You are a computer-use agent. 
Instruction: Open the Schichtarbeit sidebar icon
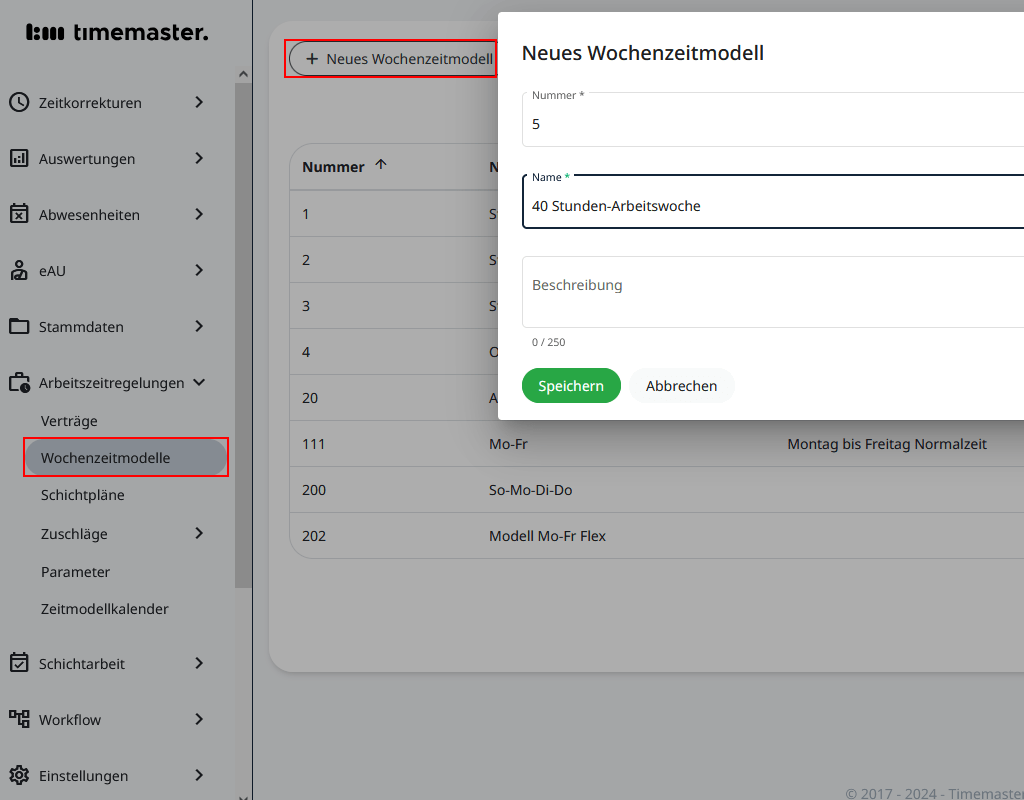(19, 663)
